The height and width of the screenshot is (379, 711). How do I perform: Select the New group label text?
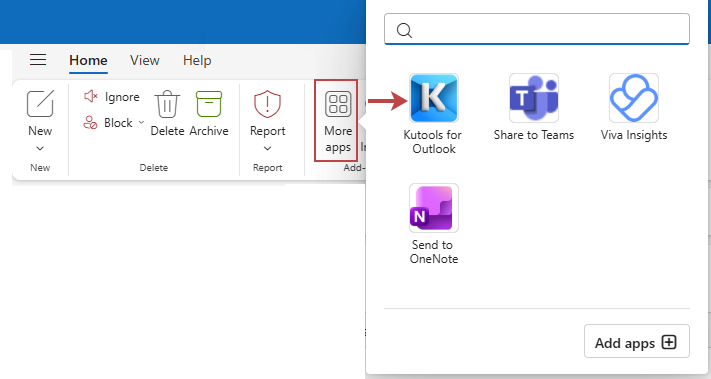coord(40,168)
